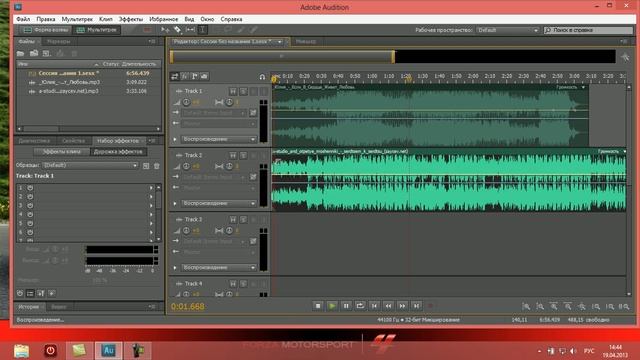Click Track 1 stereo pan knob
Screen dimensions: 640x360
pyautogui.click(x=229, y=102)
